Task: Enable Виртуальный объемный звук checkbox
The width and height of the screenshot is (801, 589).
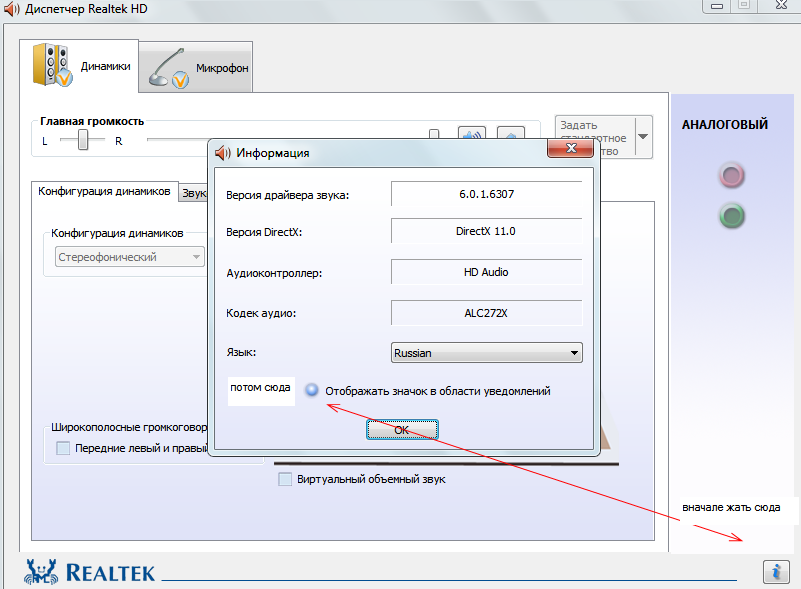Action: coord(285,479)
